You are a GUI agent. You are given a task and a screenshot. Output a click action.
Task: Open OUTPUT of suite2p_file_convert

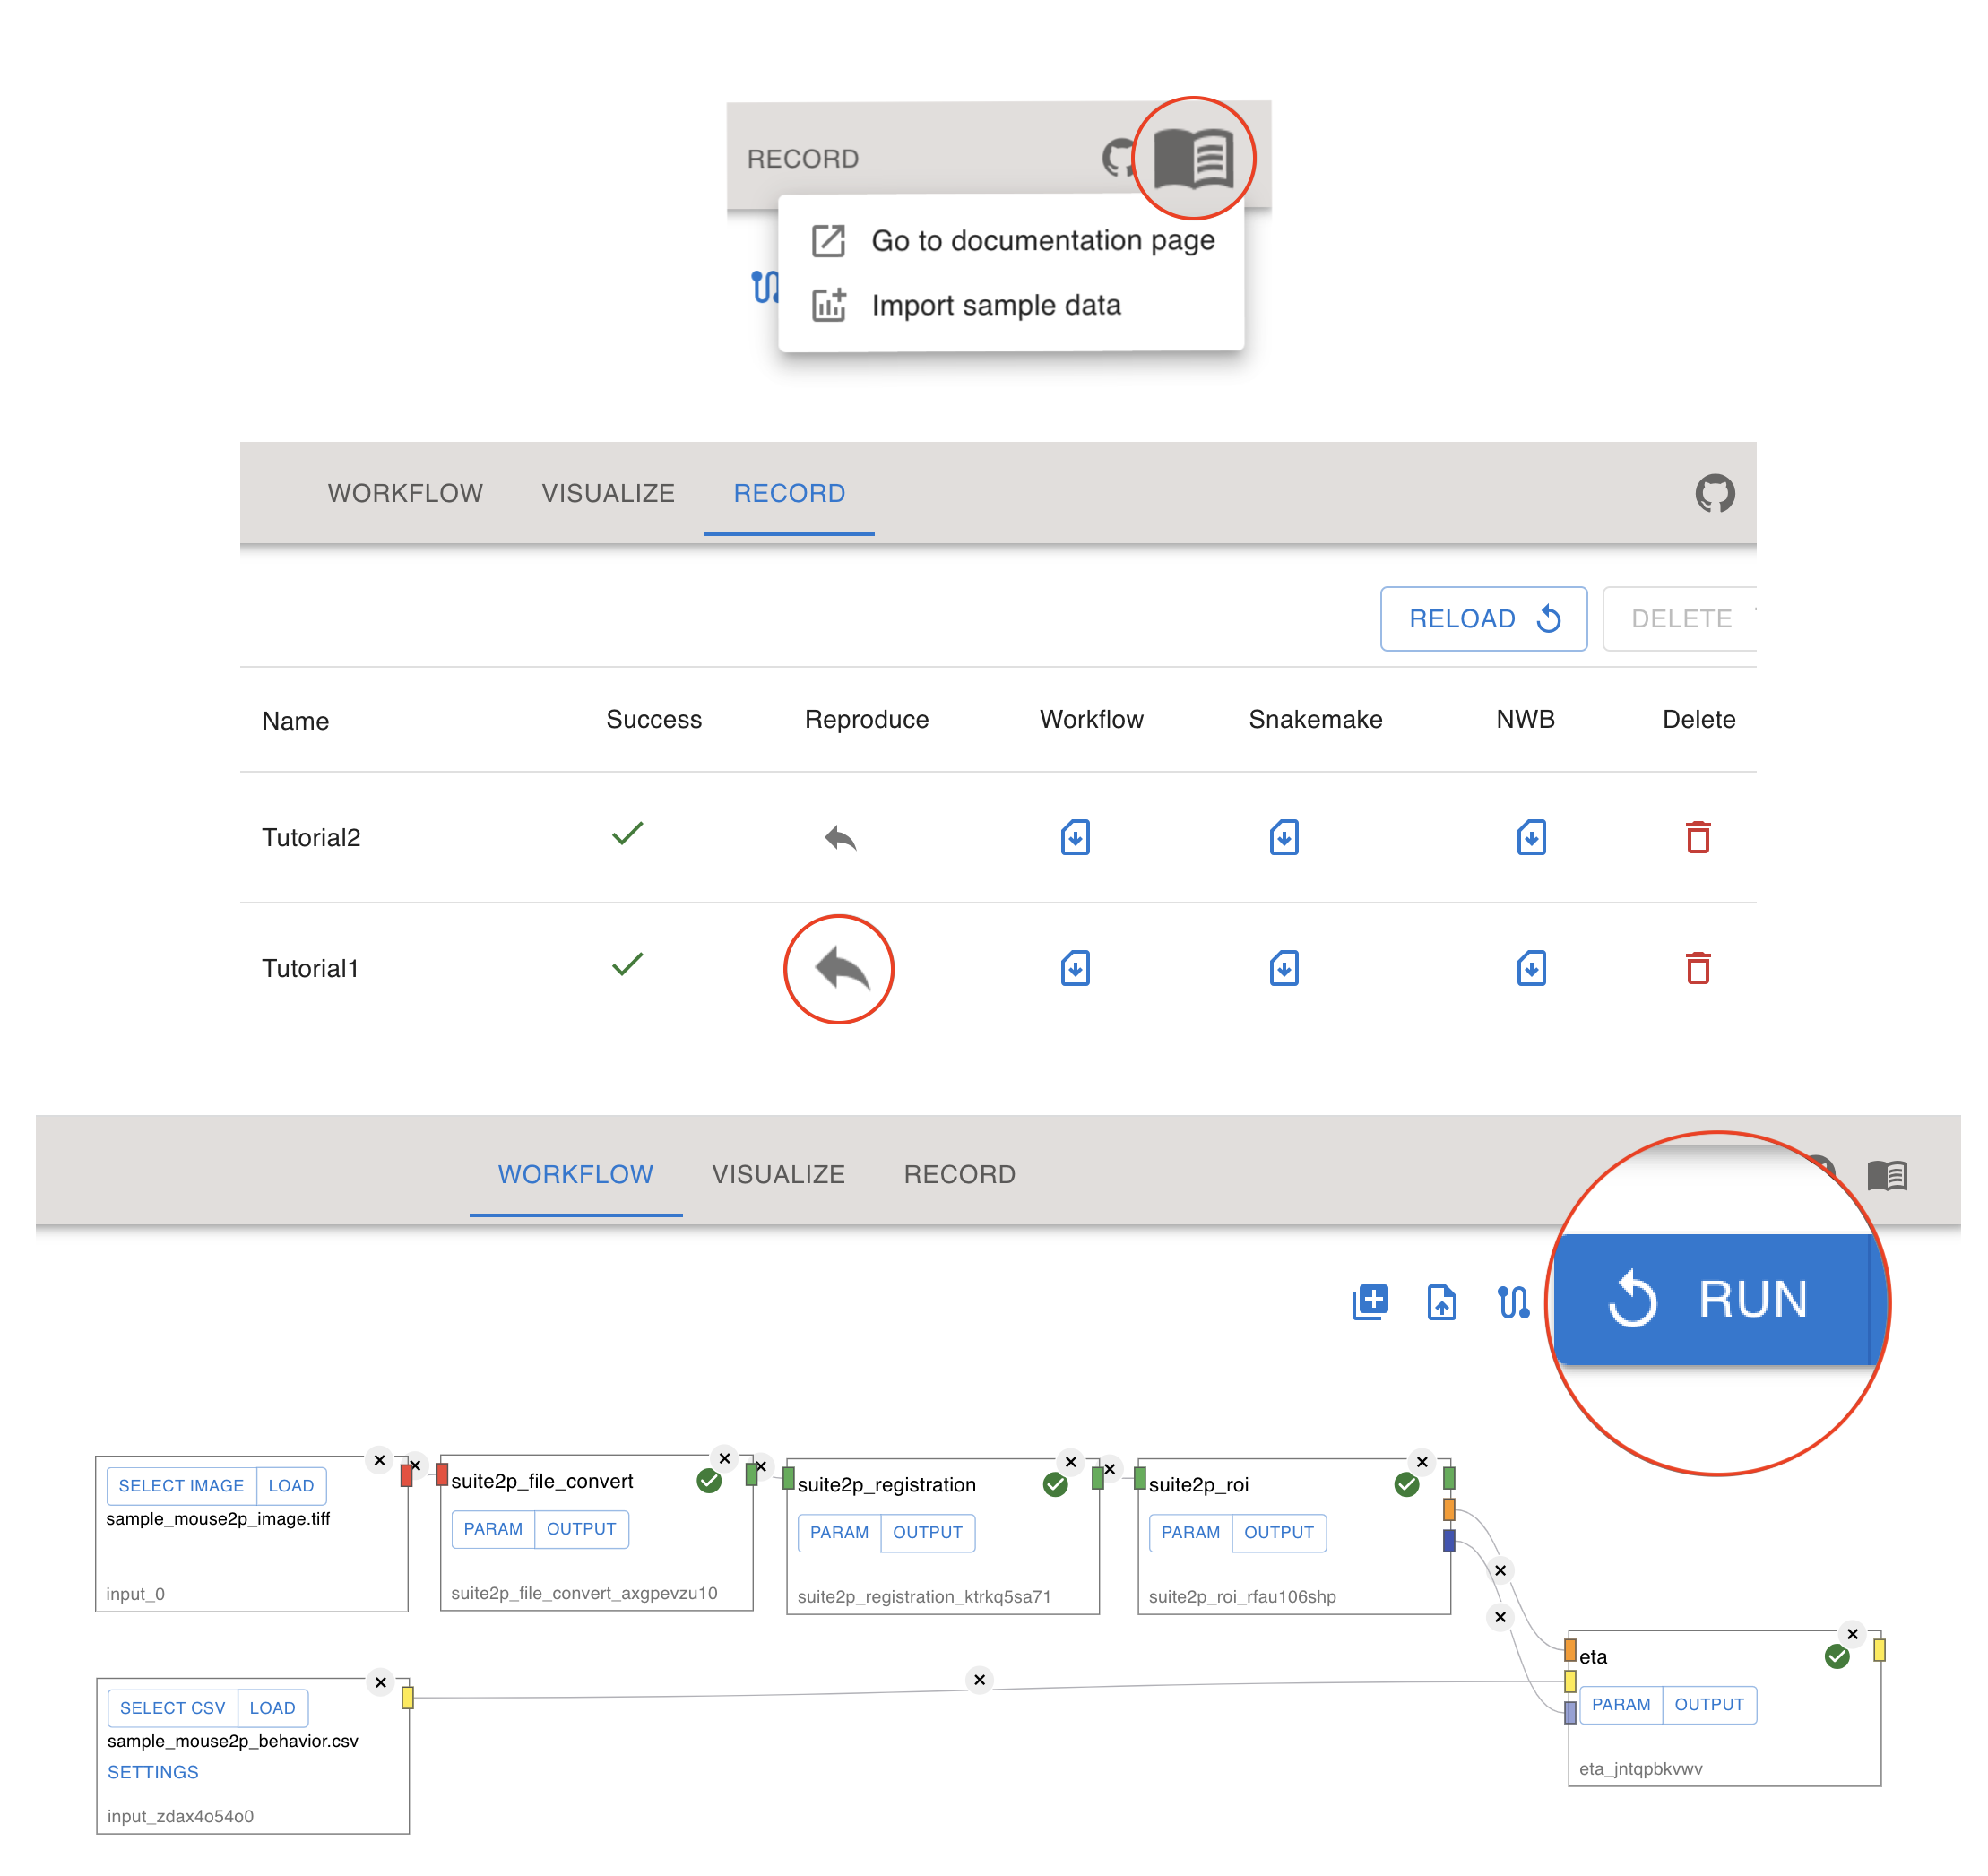[x=581, y=1529]
